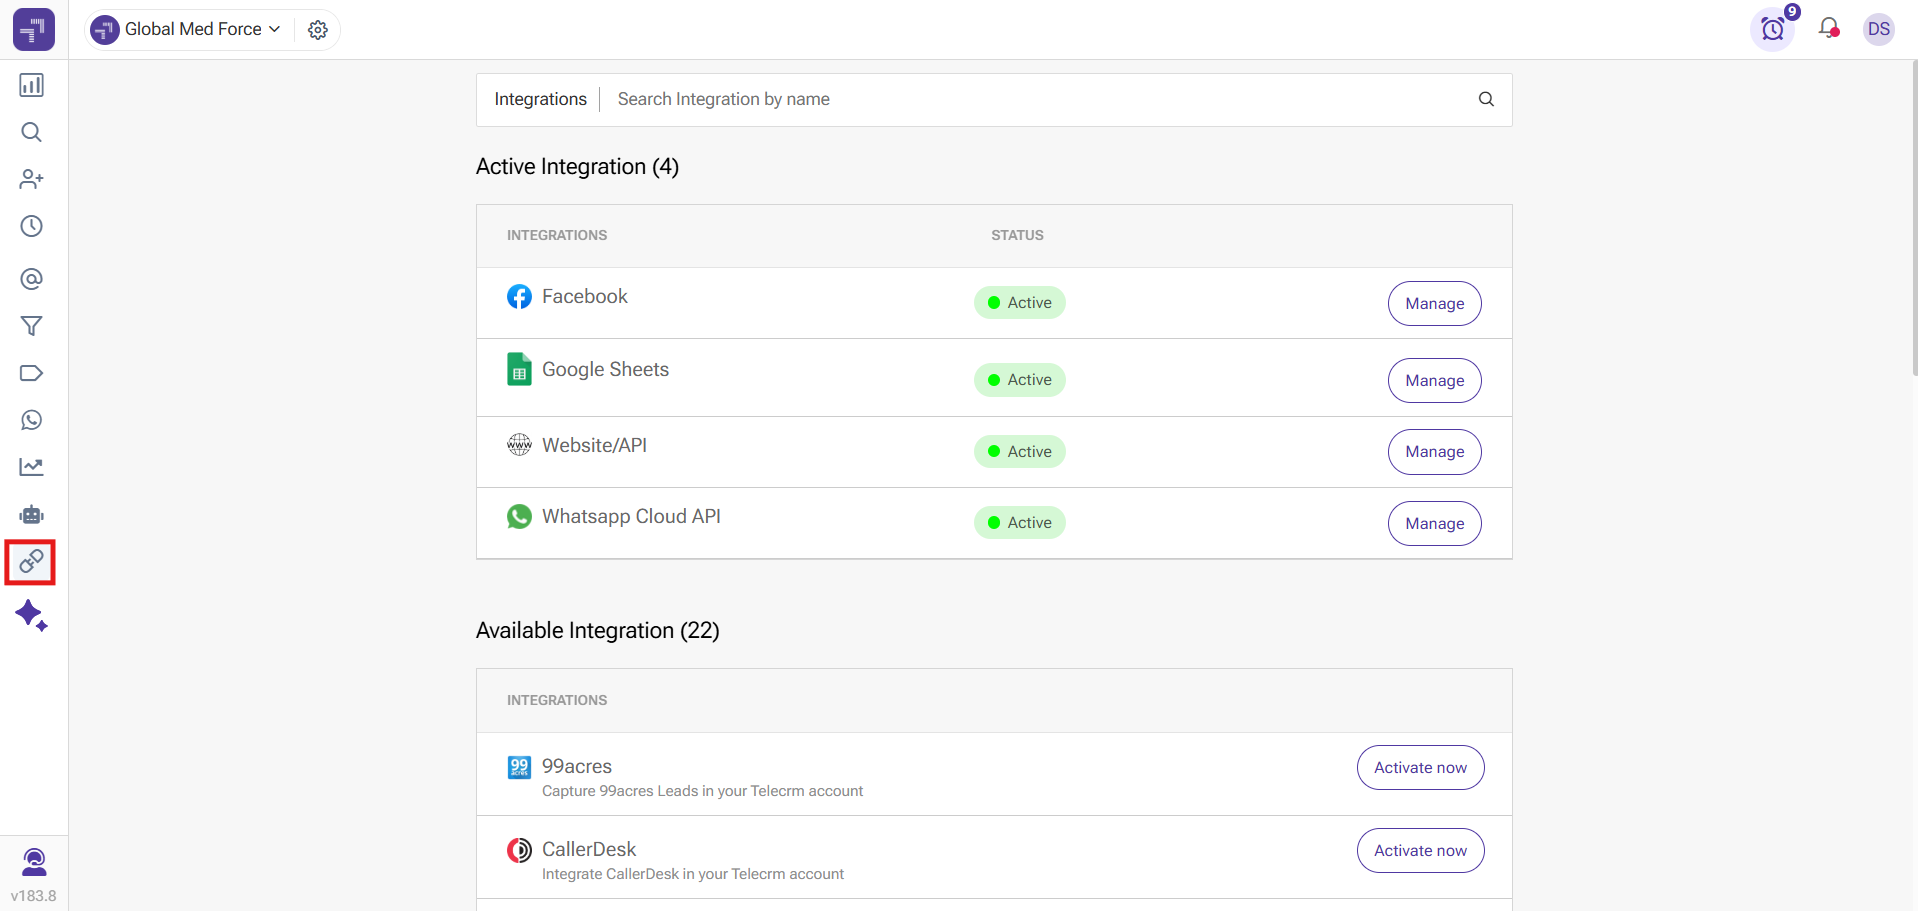The width and height of the screenshot is (1918, 911).
Task: Click the Integrations label in search bar
Action: 540,99
